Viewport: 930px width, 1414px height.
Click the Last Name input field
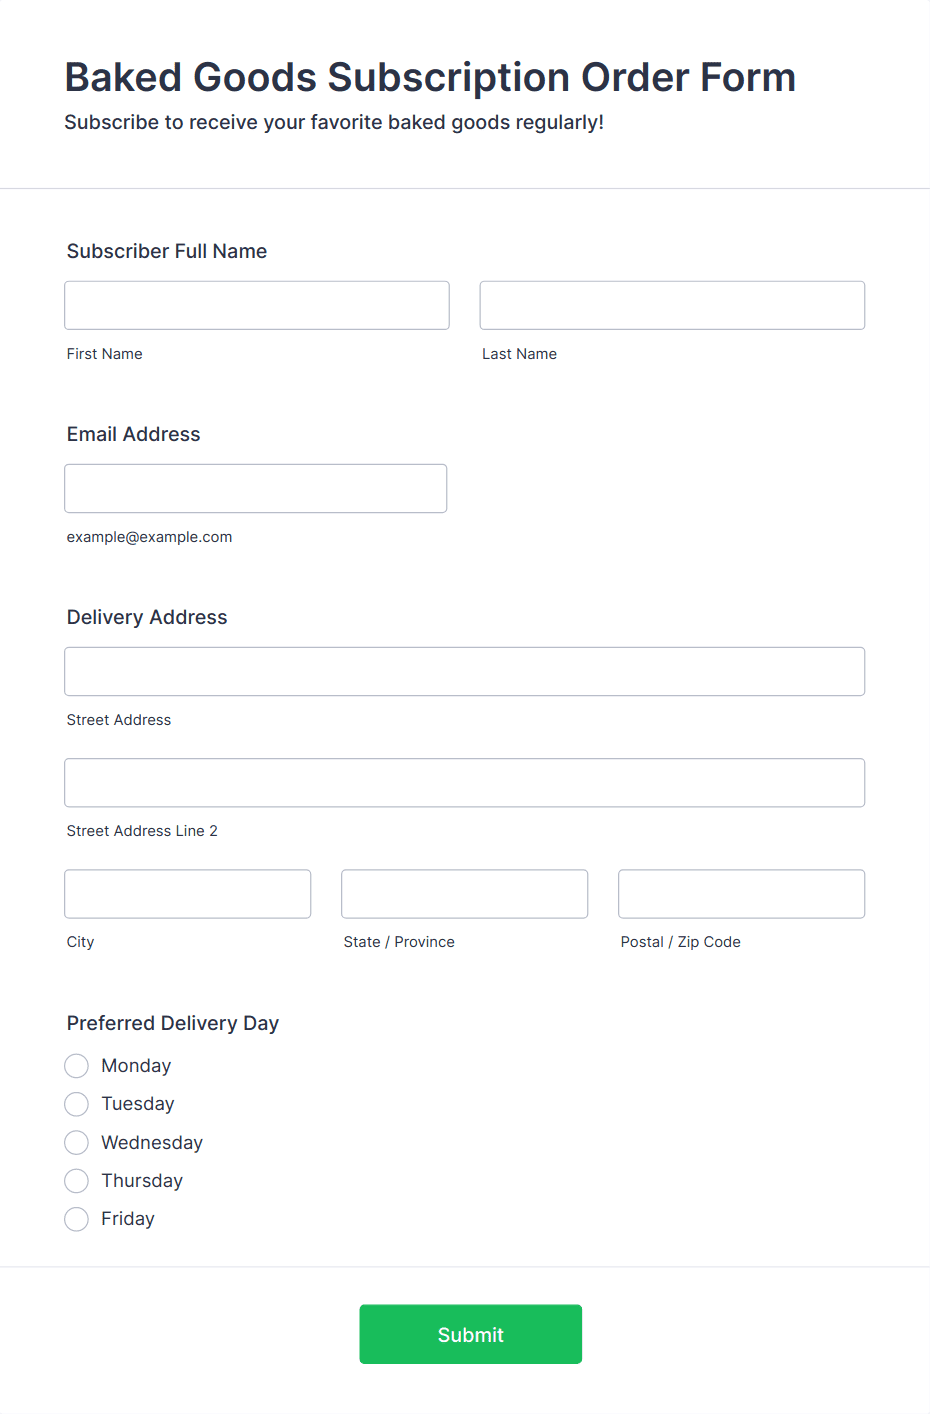pyautogui.click(x=672, y=305)
